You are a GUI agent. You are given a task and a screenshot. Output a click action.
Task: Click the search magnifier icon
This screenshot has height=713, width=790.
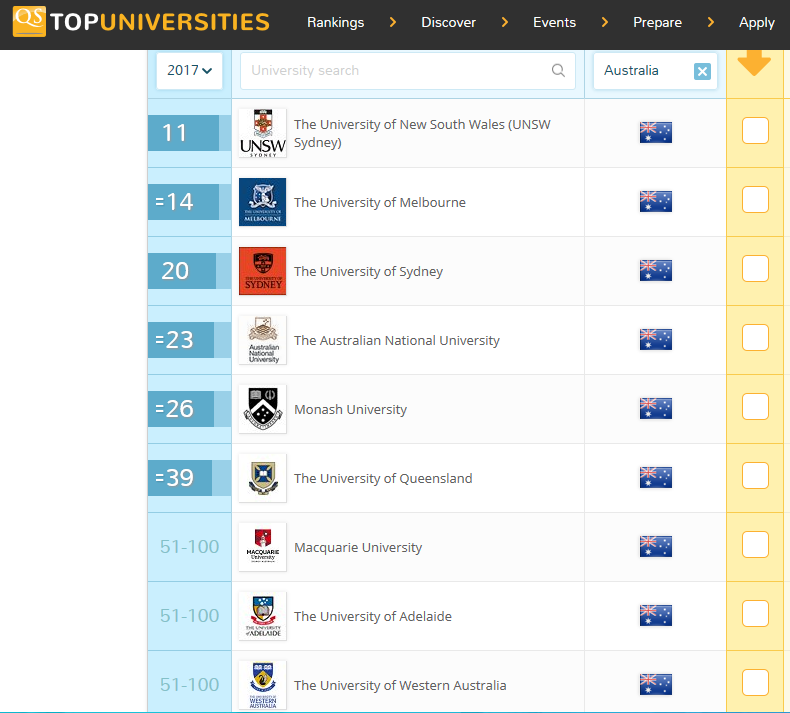point(558,71)
